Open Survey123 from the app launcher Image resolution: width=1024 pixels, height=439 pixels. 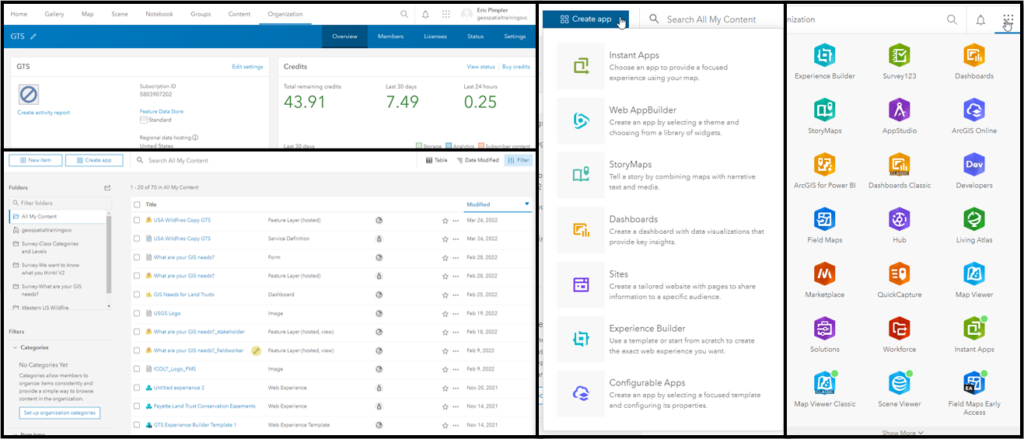(899, 54)
